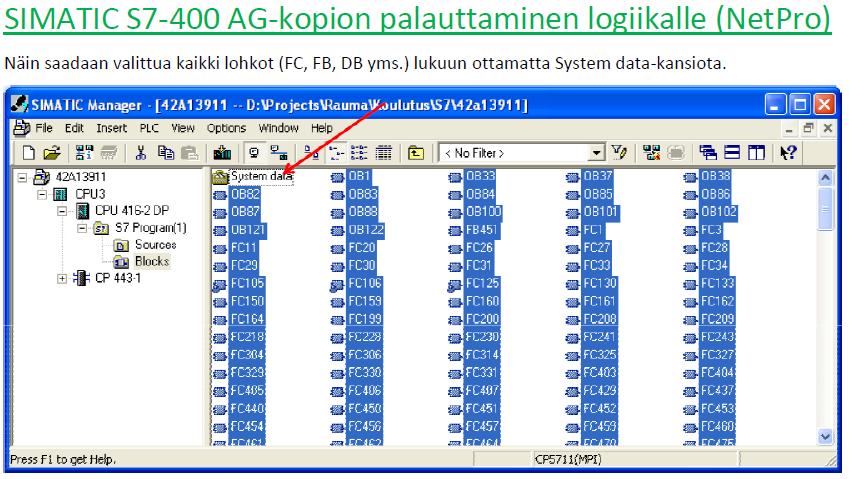
Task: Click the OB1 block icon
Action: 337,177
